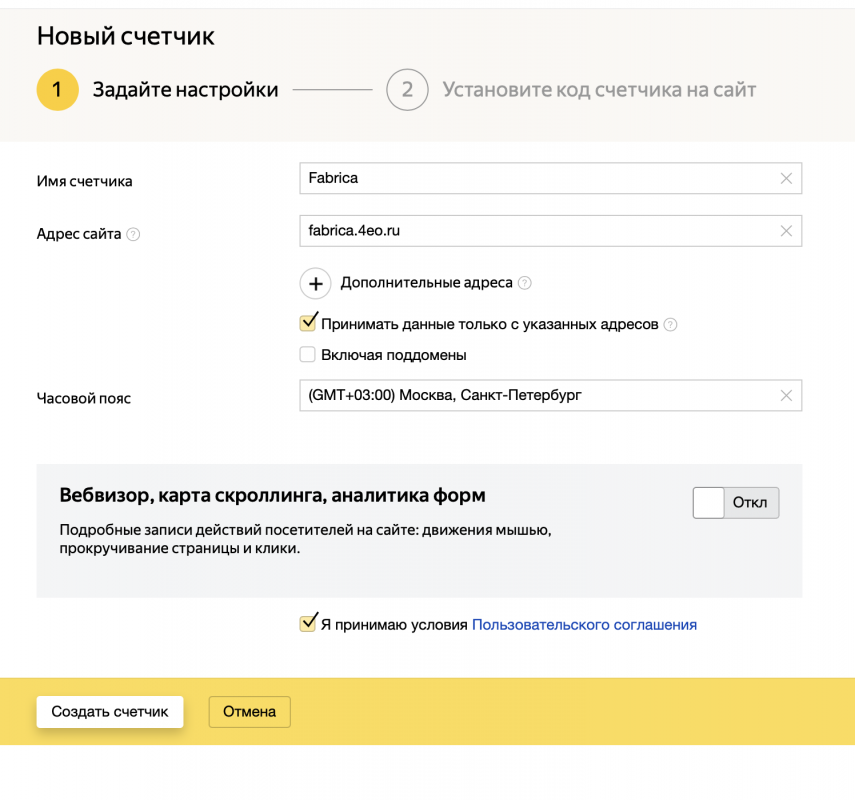Go to Установите код счетчика на сайт step
Image resolution: width=855 pixels, height=800 pixels.
click(599, 90)
